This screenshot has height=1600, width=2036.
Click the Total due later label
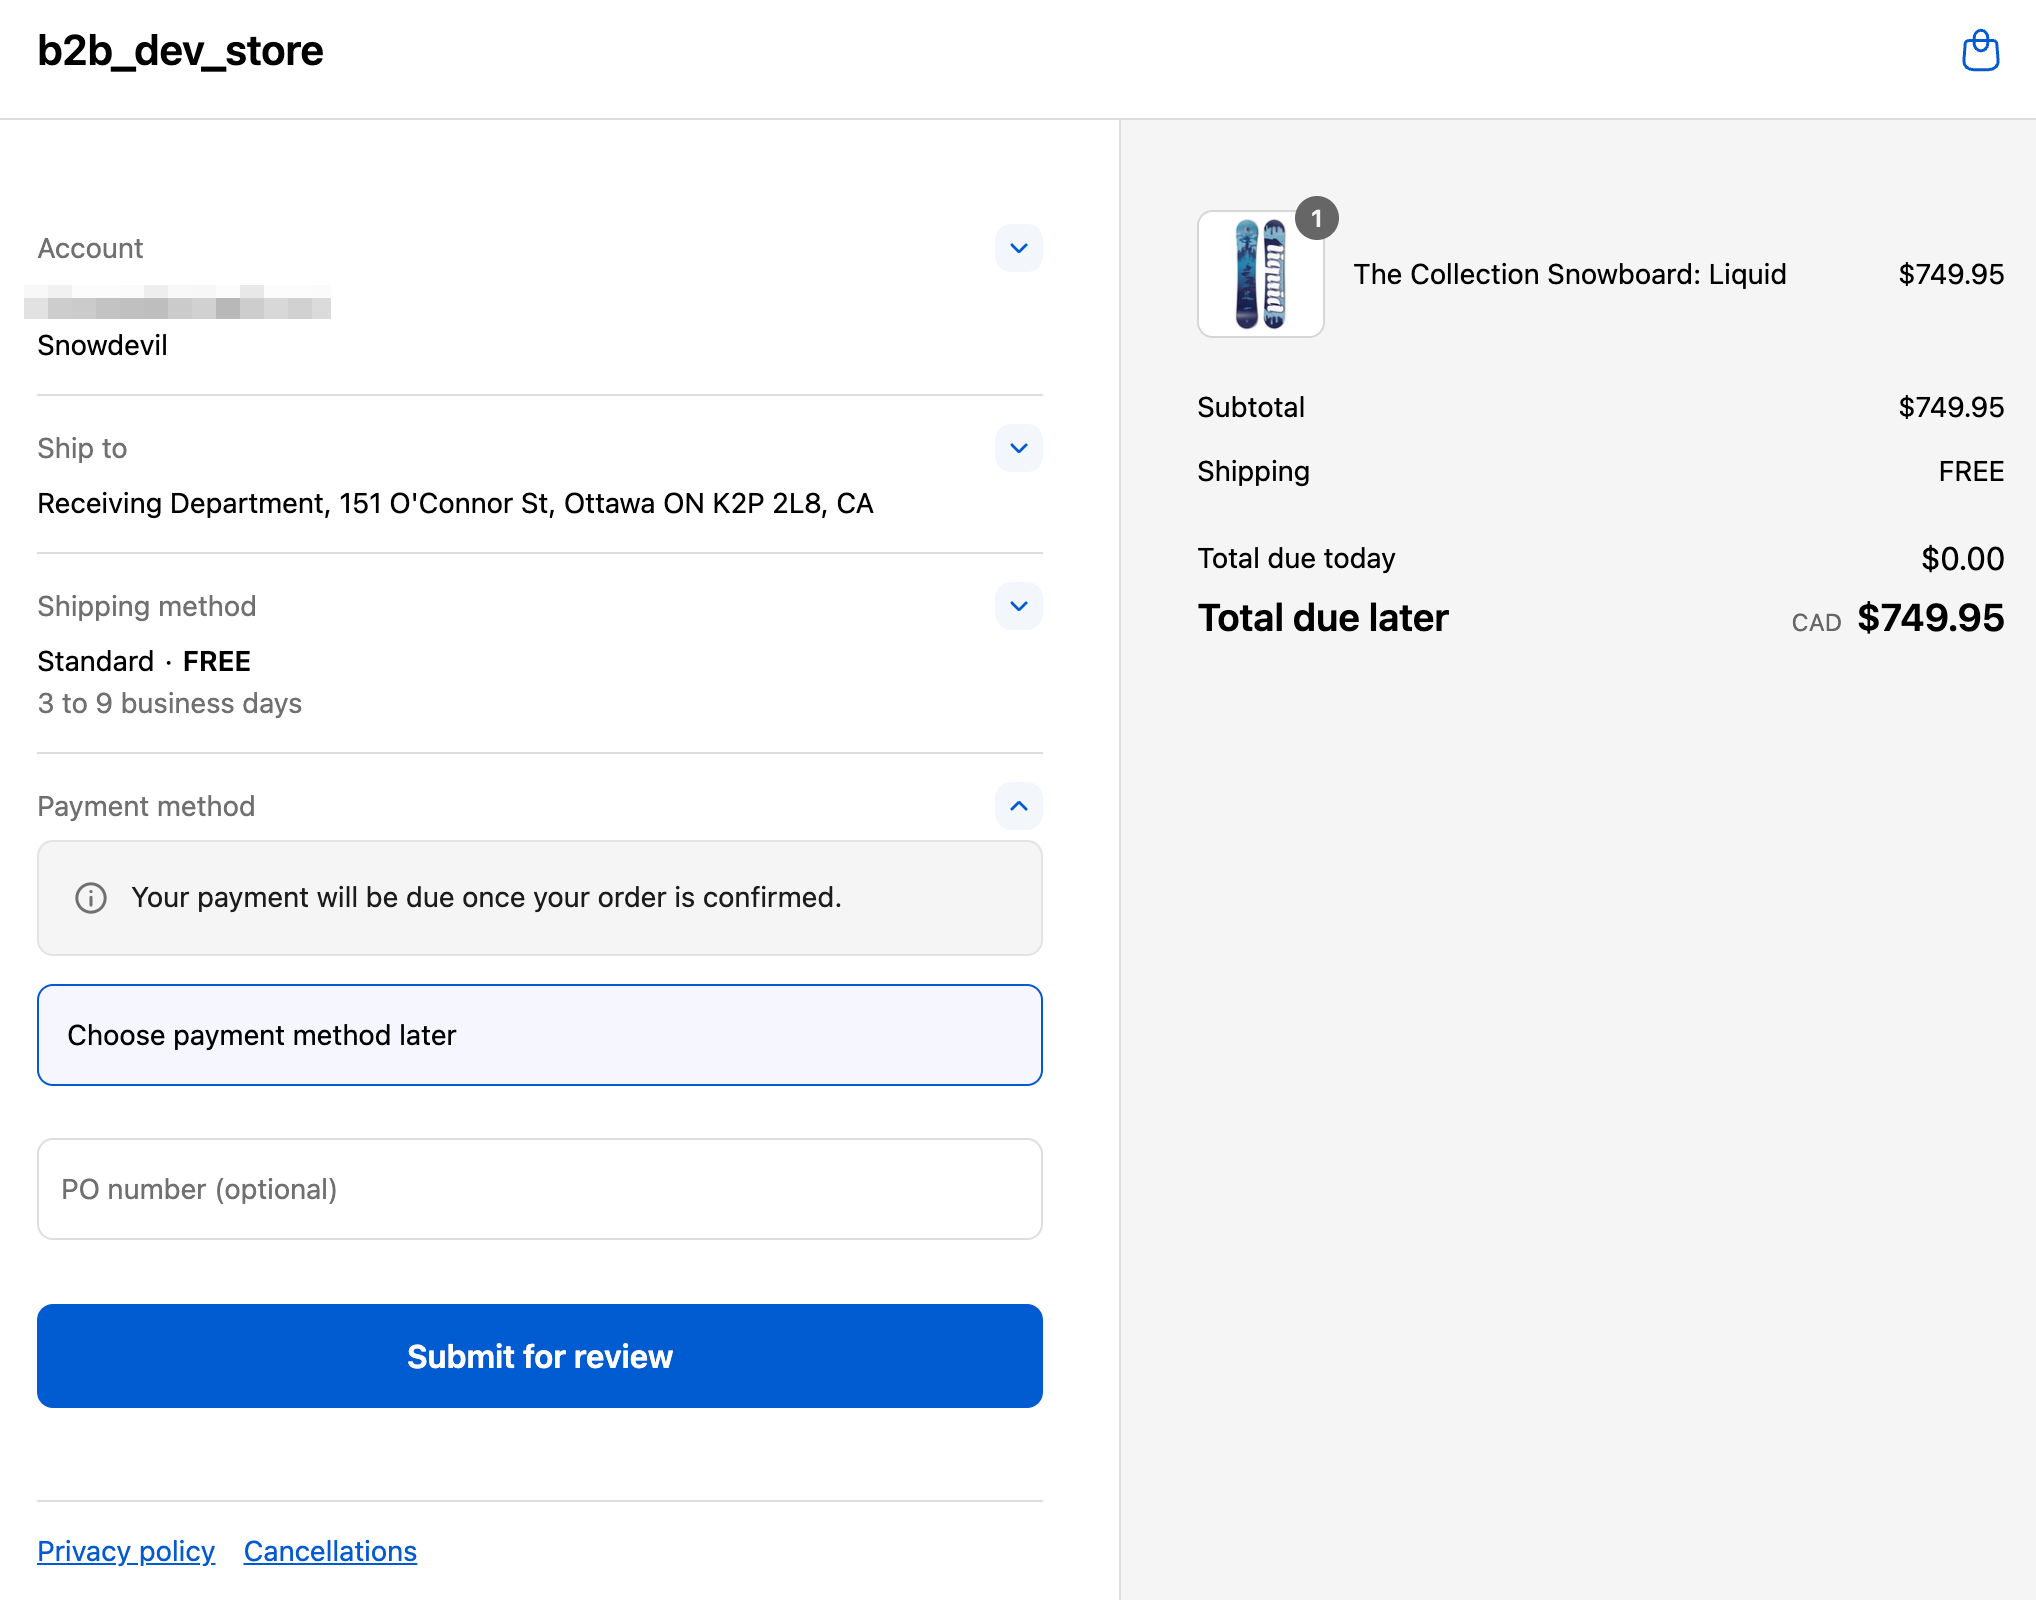coord(1322,618)
